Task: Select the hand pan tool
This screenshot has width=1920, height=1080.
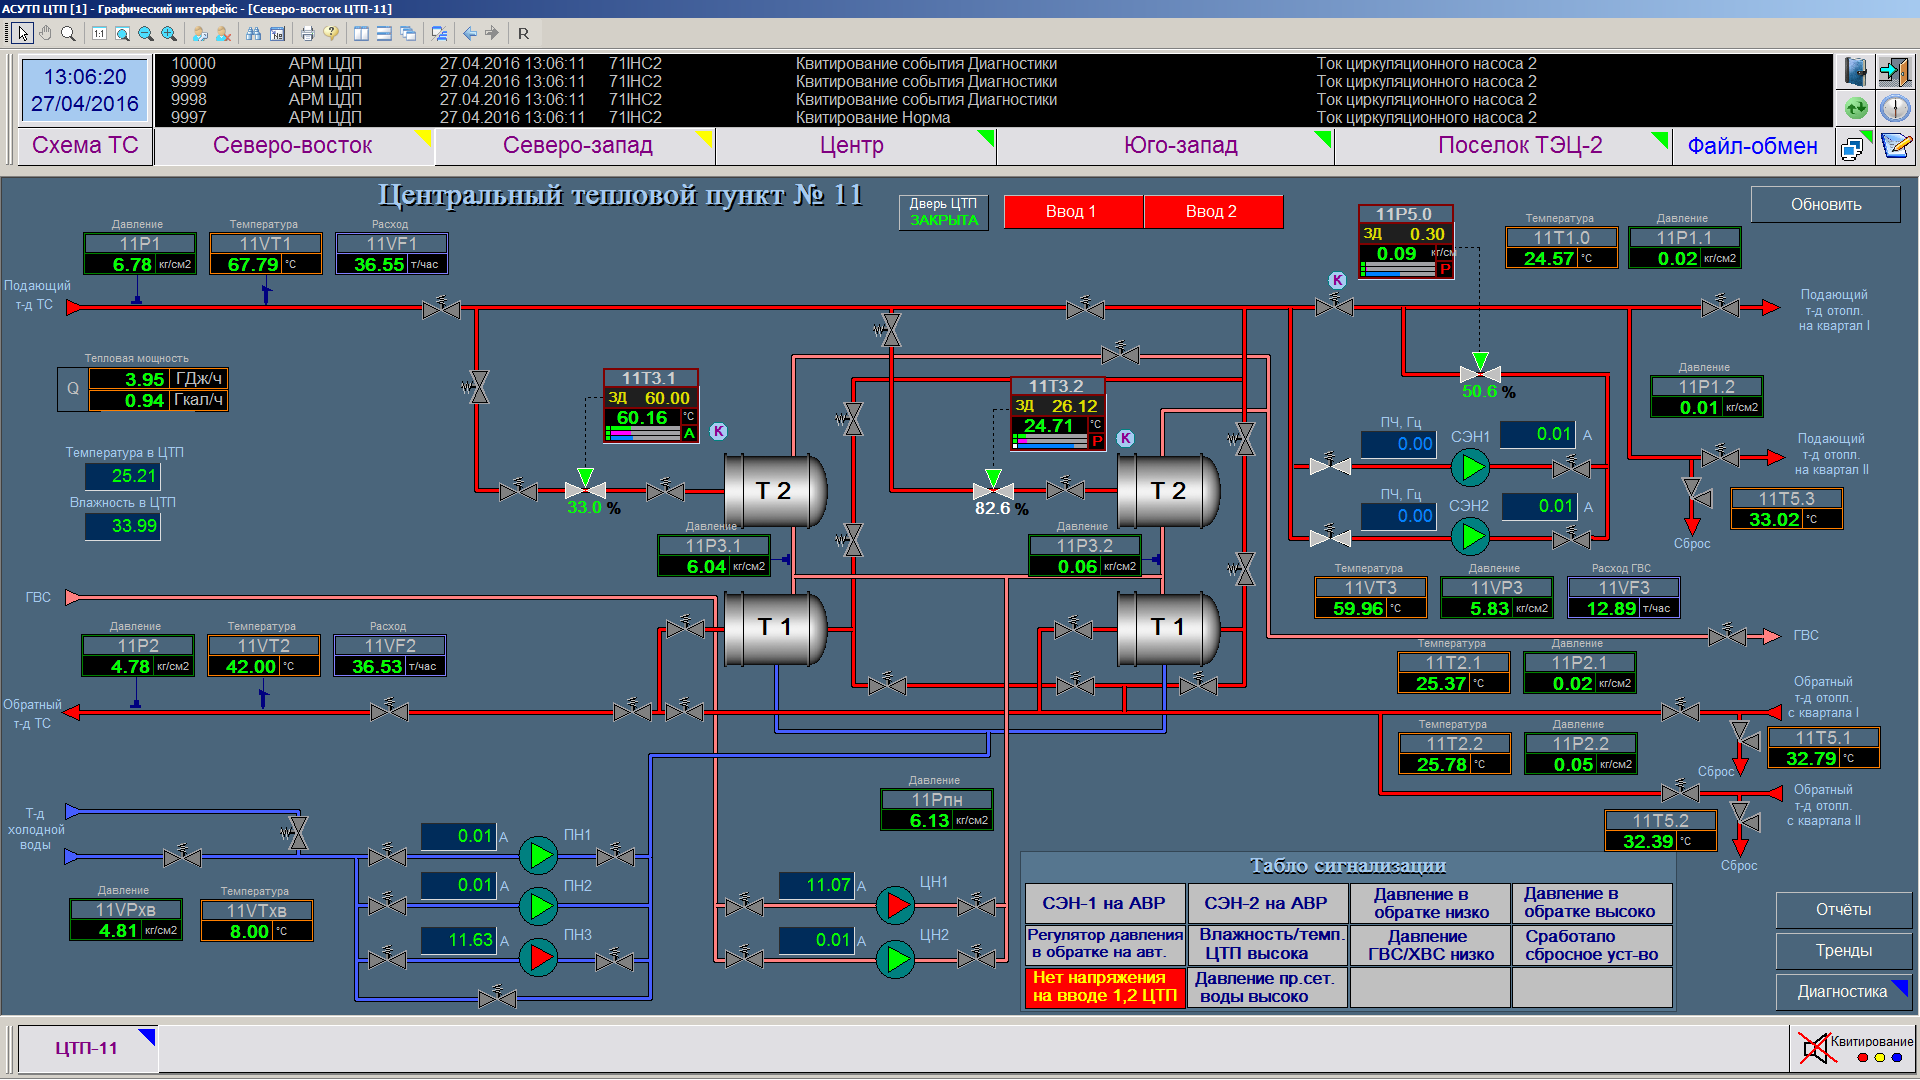Action: pyautogui.click(x=45, y=34)
